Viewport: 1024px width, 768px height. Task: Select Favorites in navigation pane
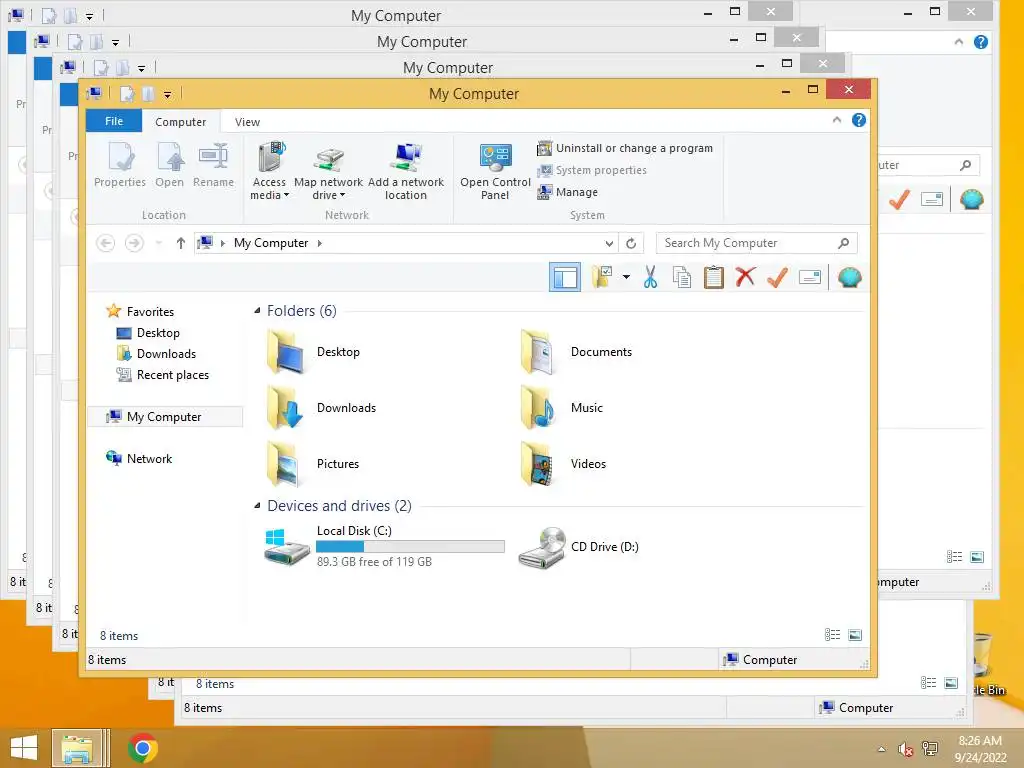(140, 312)
